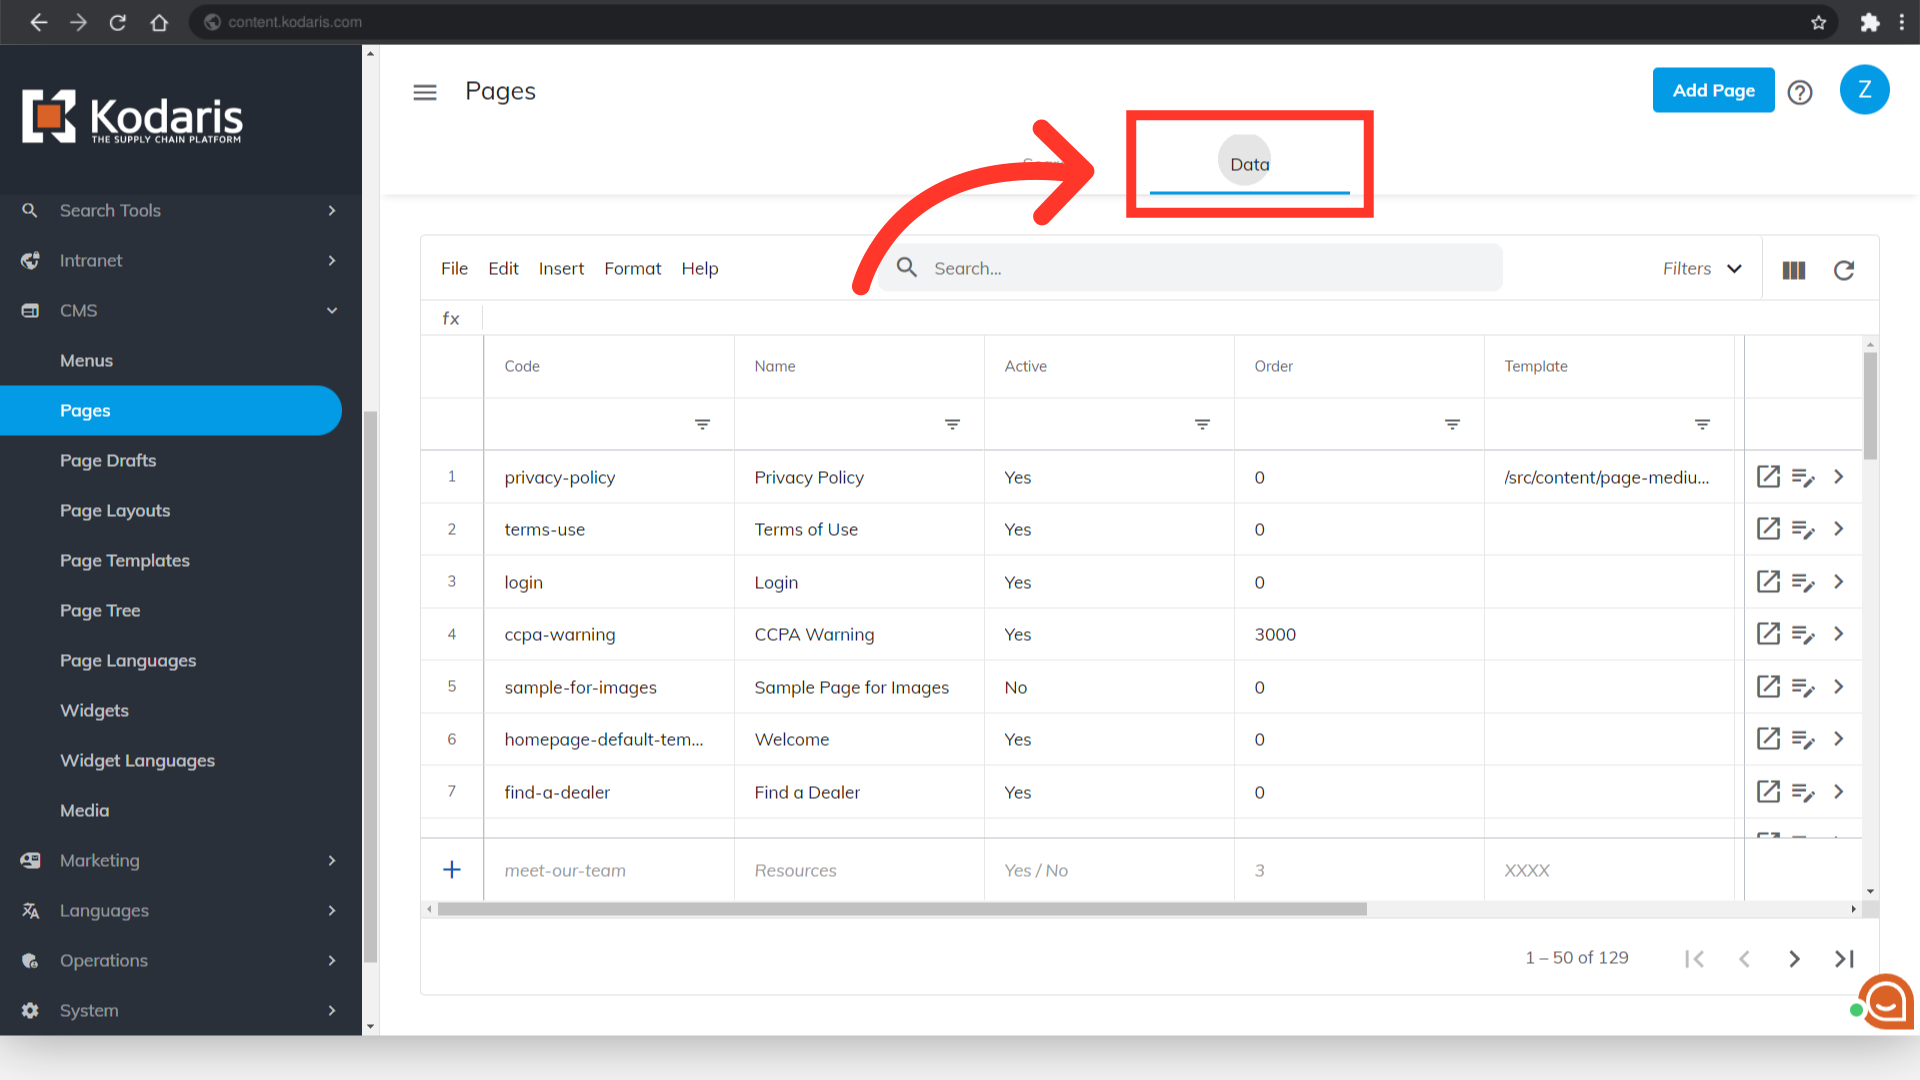This screenshot has width=1920, height=1080.
Task: Click the hamburger menu icon beside Pages
Action: pyautogui.click(x=425, y=92)
